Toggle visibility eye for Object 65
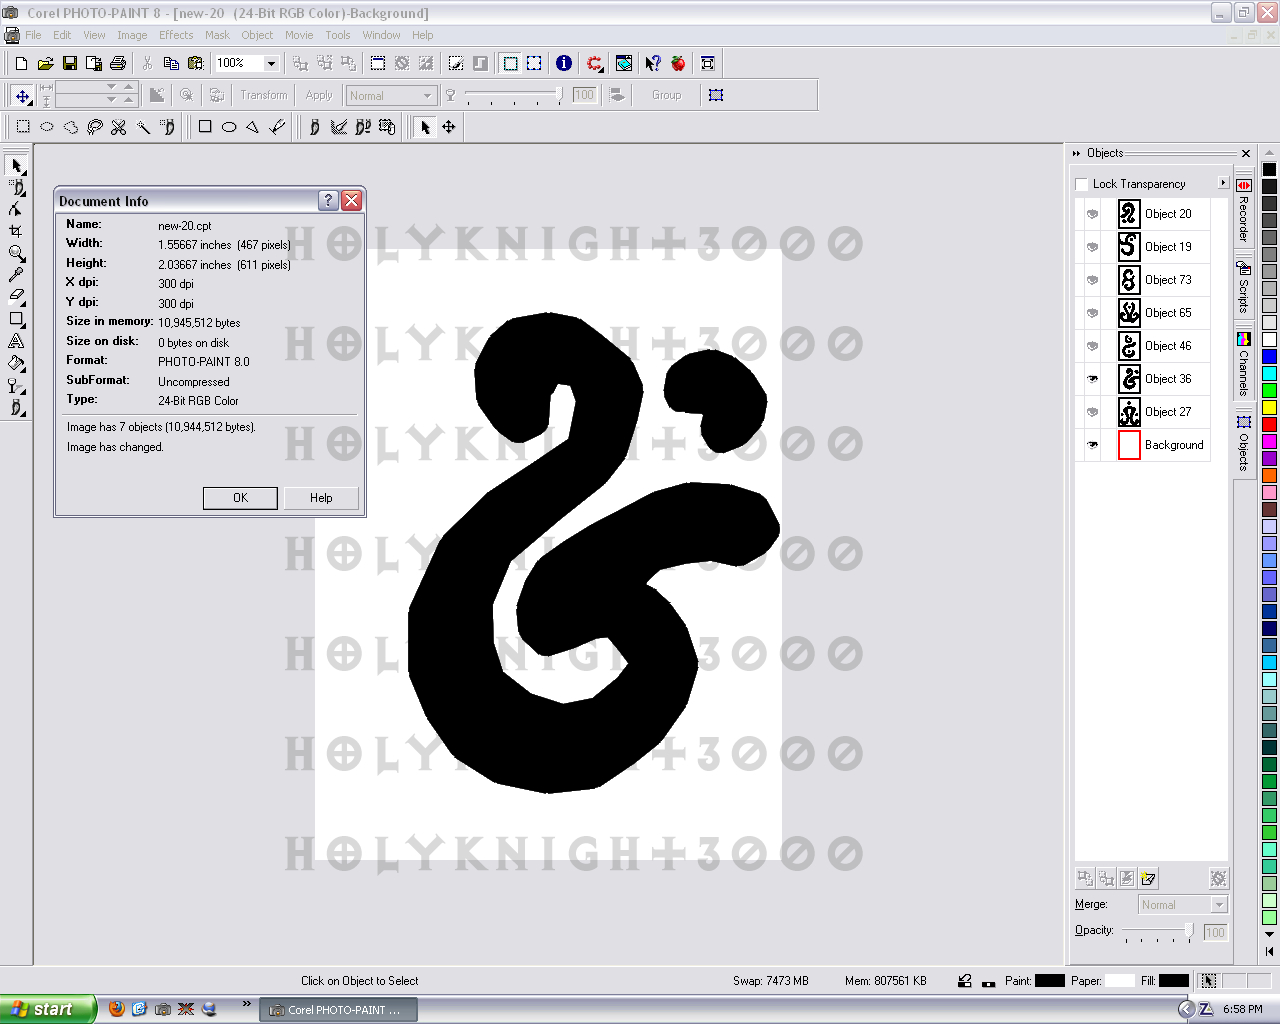Viewport: 1280px width, 1024px height. tap(1092, 313)
